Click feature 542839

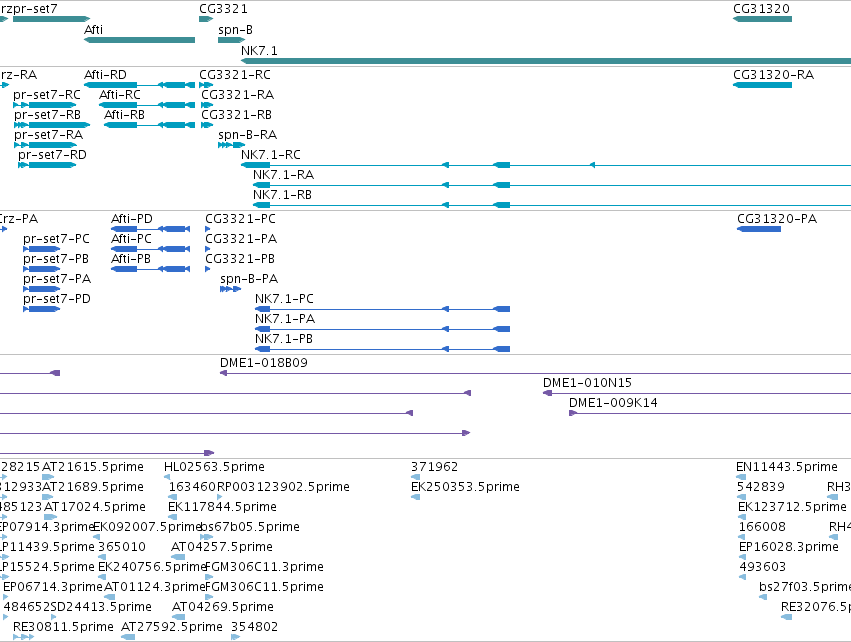760,487
